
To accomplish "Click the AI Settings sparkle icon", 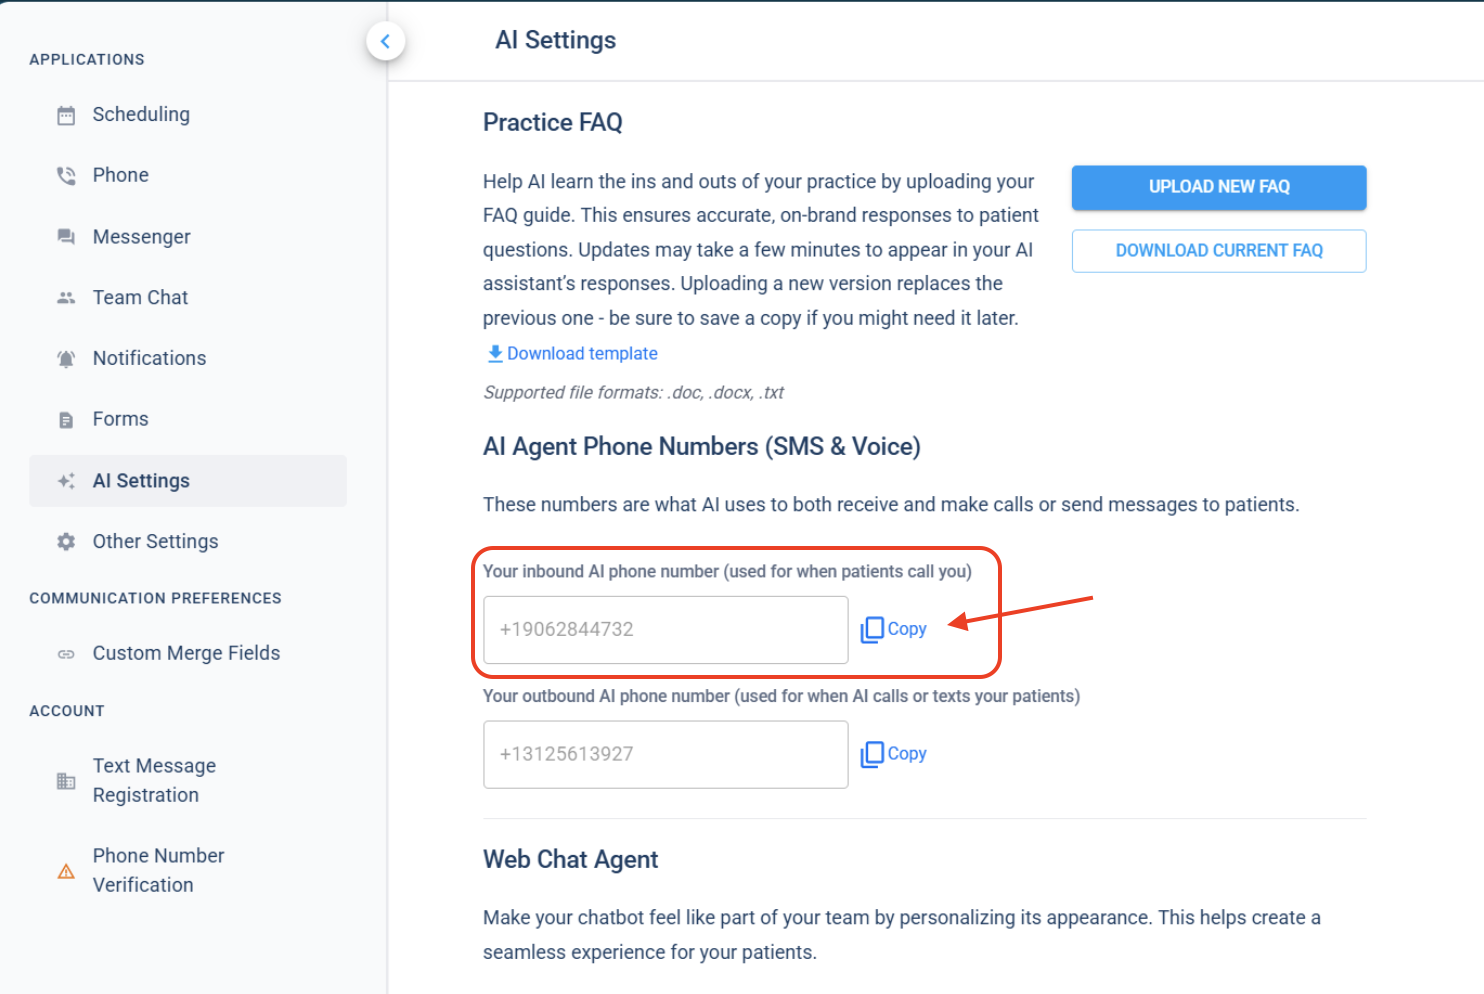I will (66, 481).
